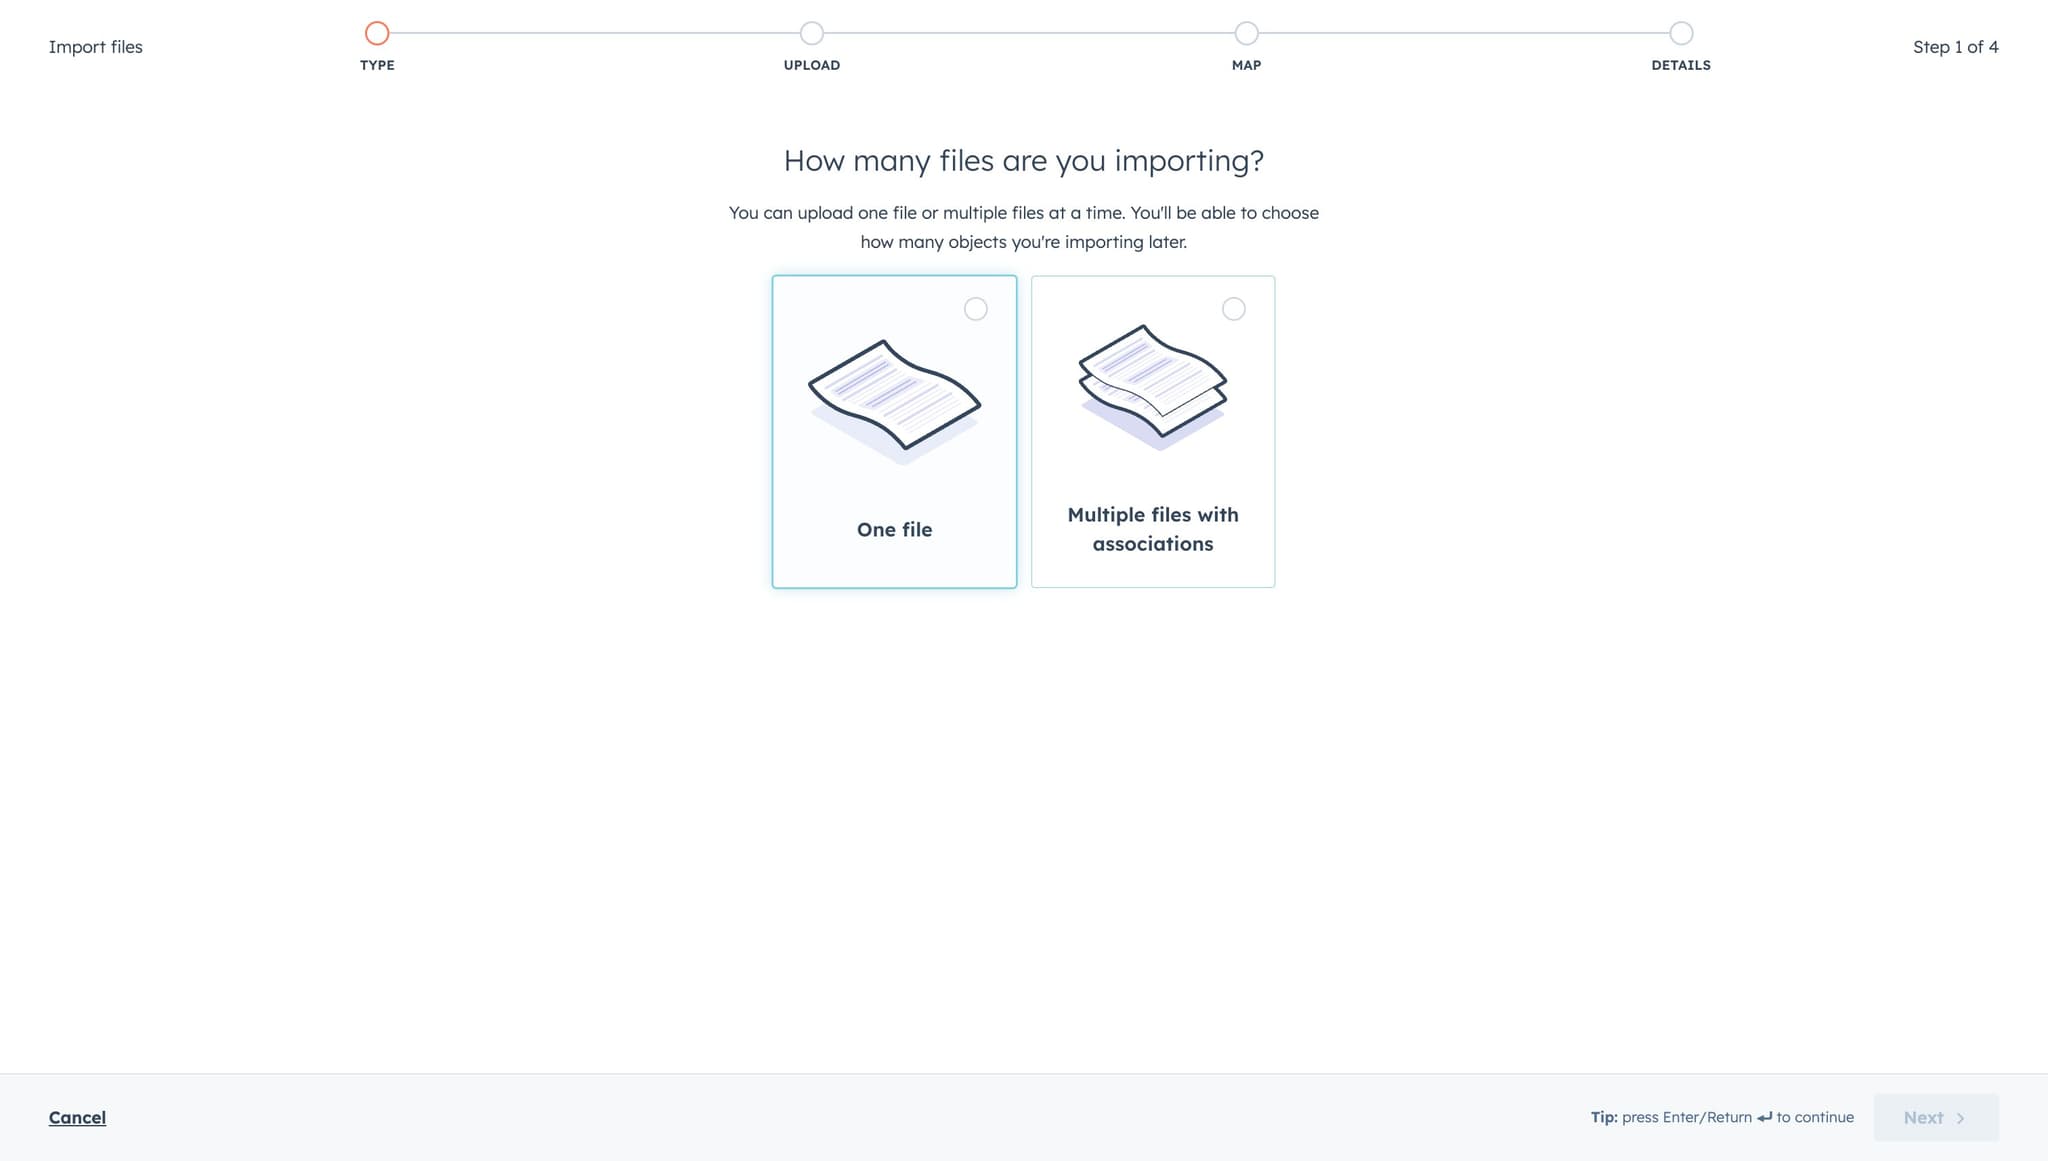Screen dimensions: 2048x1161
Task: Click the Step 1 of 4 indicator
Action: pos(1955,46)
